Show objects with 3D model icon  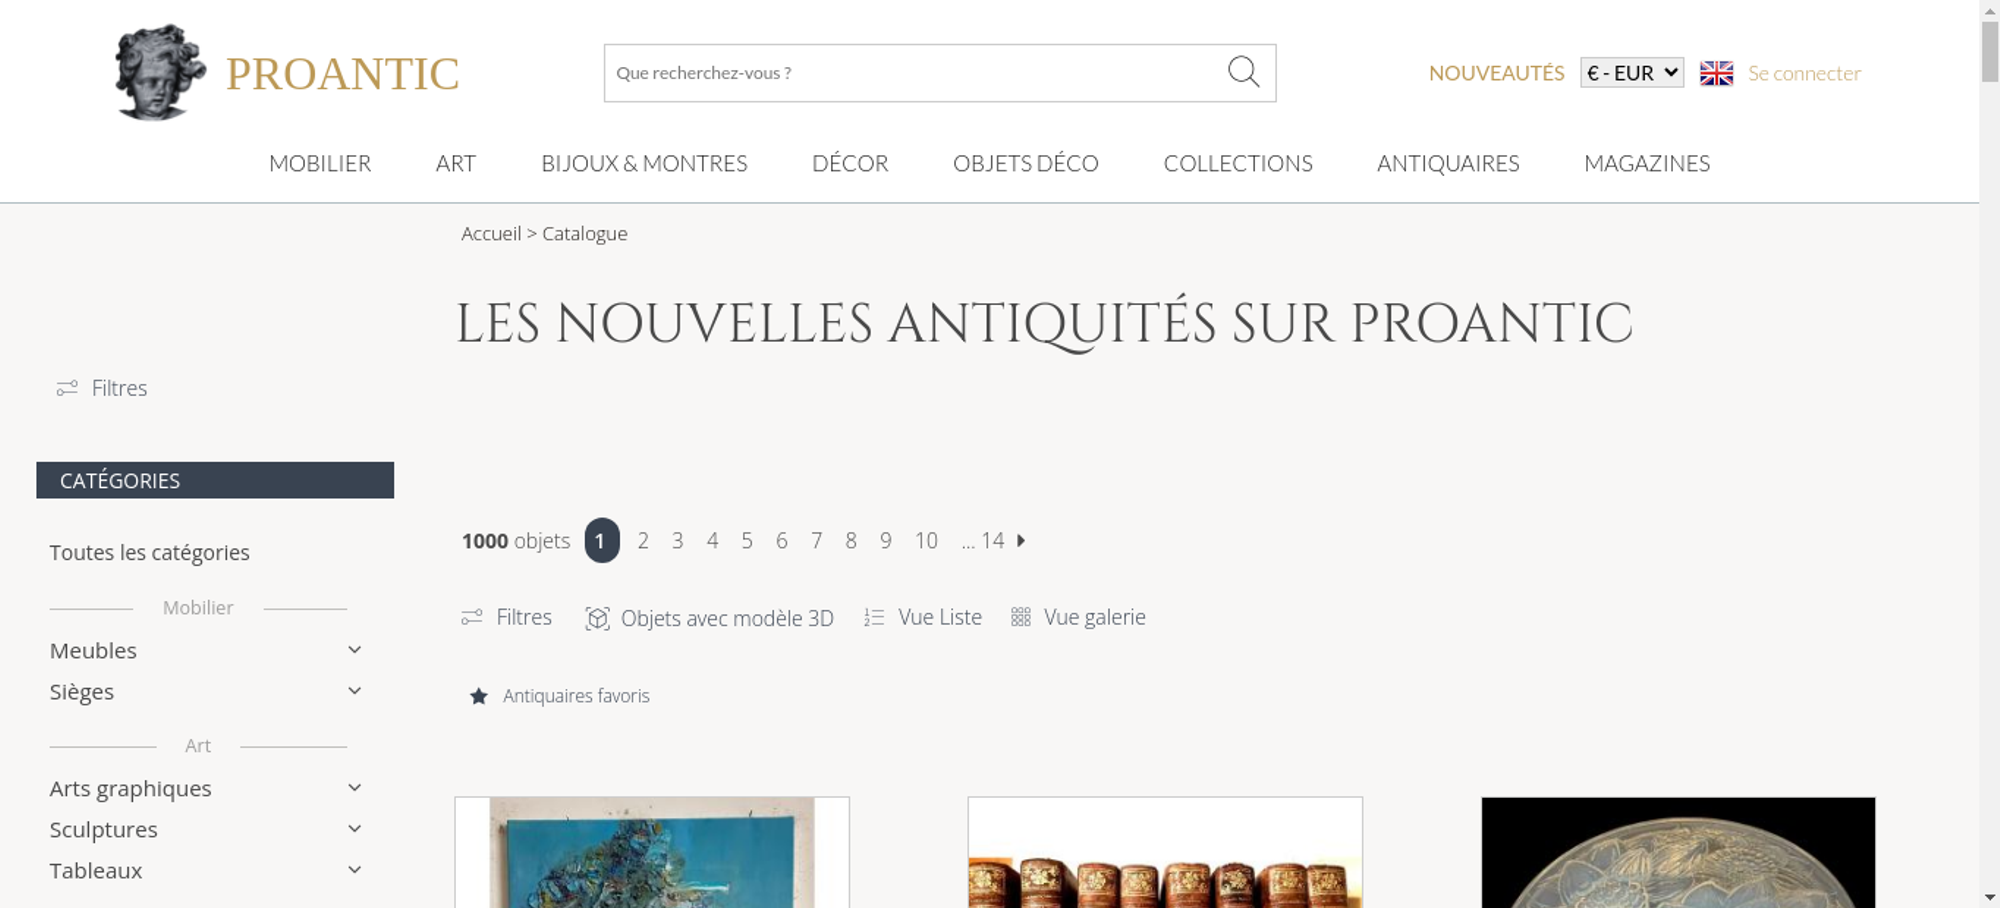pos(597,618)
